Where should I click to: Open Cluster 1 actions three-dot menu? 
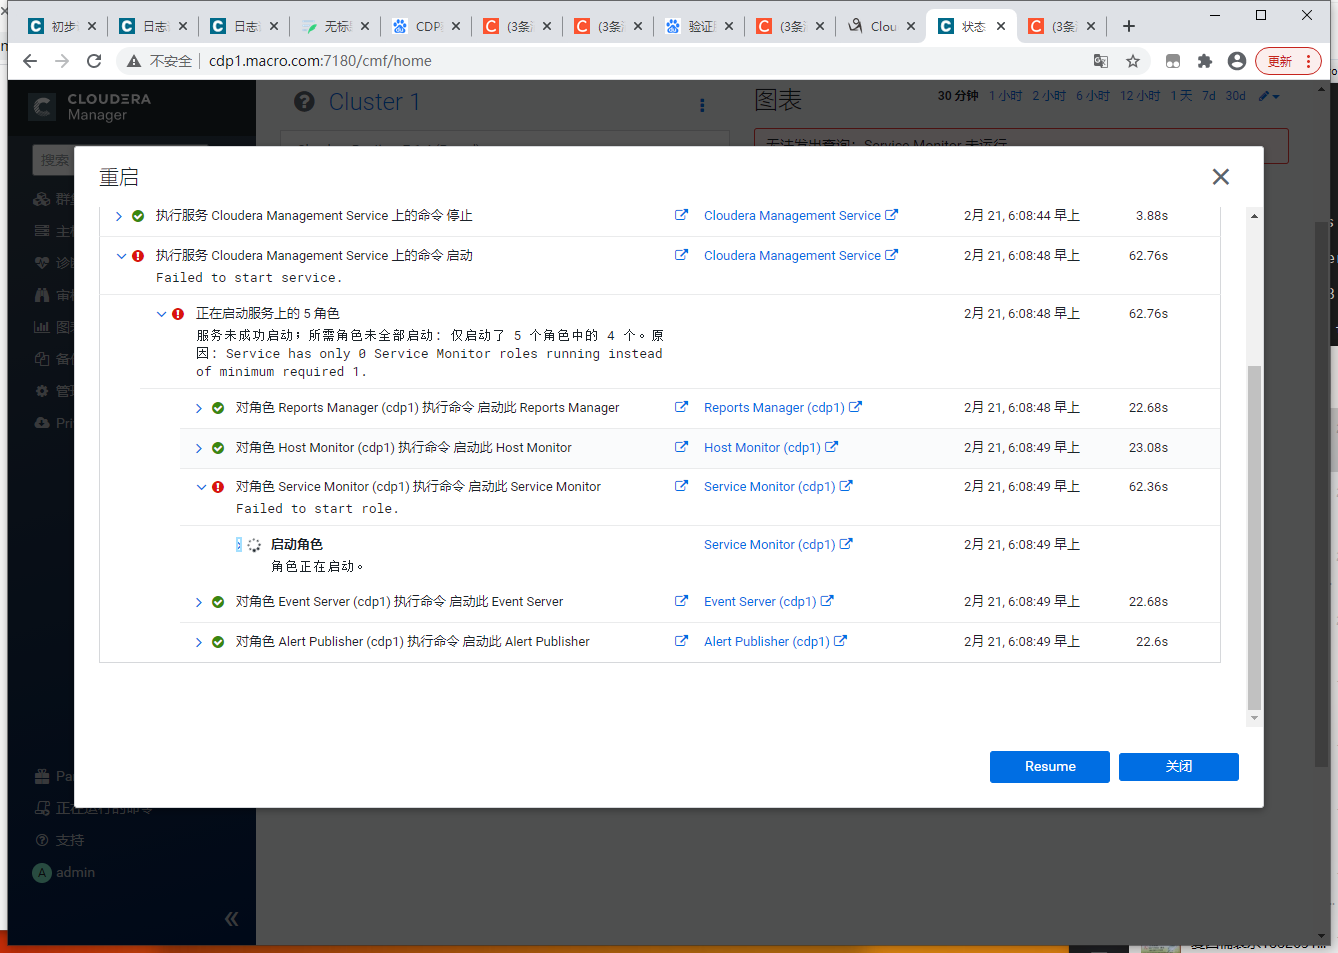(x=702, y=105)
